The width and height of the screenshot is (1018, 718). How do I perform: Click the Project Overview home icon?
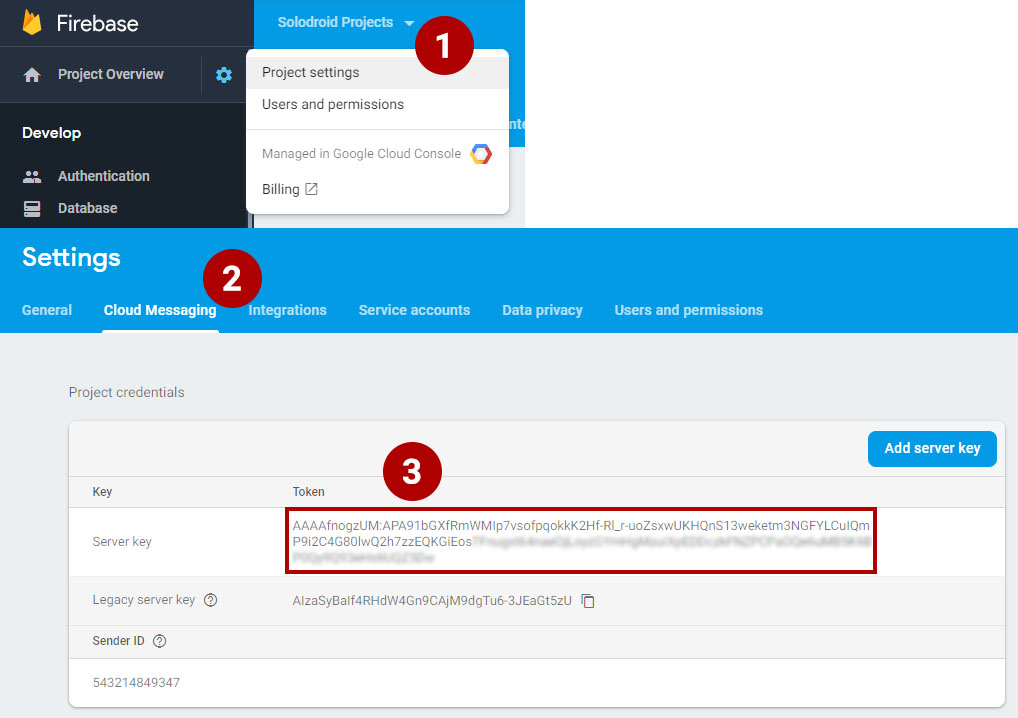[32, 75]
